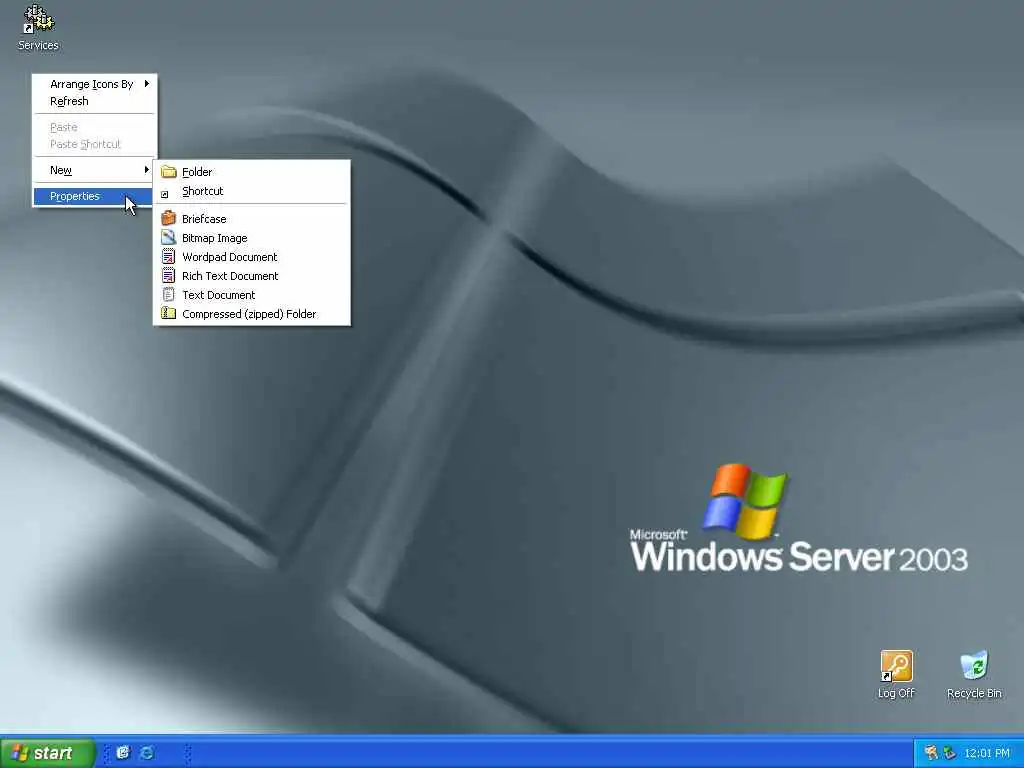Click the Log Off label text
Image resolution: width=1024 pixels, height=768 pixels.
(896, 693)
